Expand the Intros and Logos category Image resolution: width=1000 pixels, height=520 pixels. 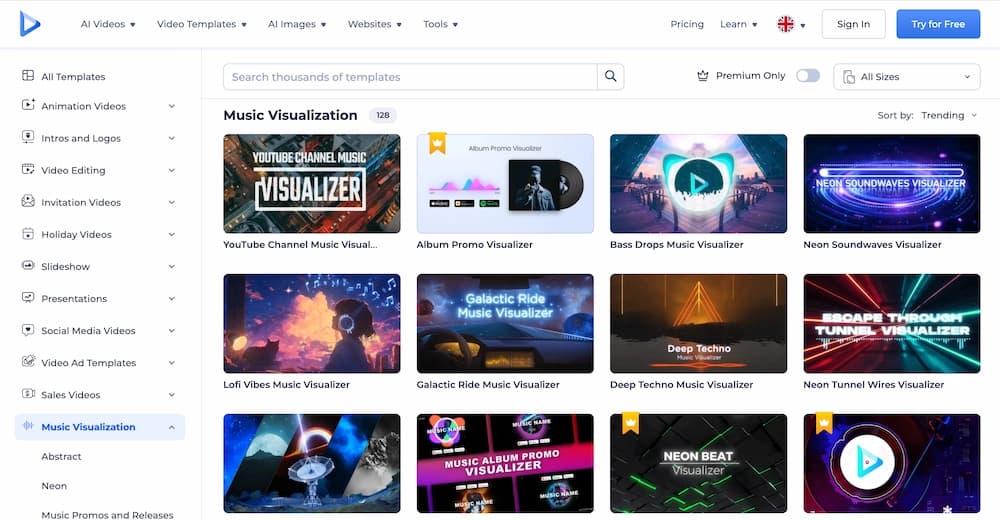click(172, 138)
